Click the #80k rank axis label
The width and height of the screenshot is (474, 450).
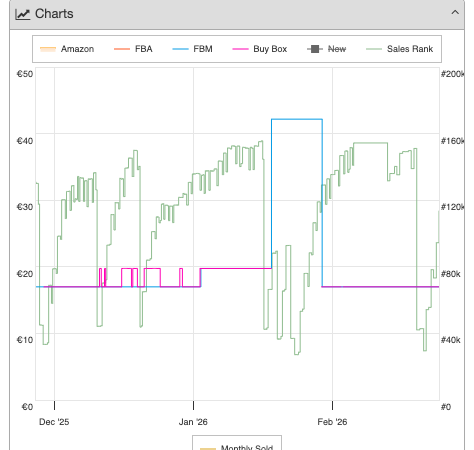click(x=451, y=274)
